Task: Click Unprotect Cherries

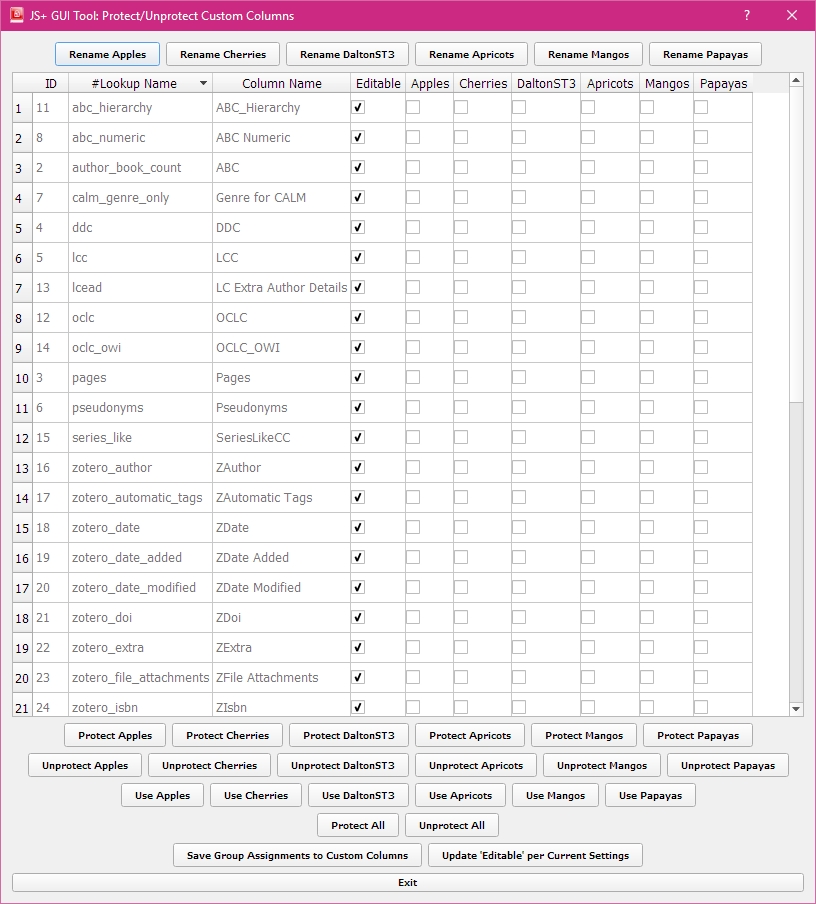Action: 209,765
